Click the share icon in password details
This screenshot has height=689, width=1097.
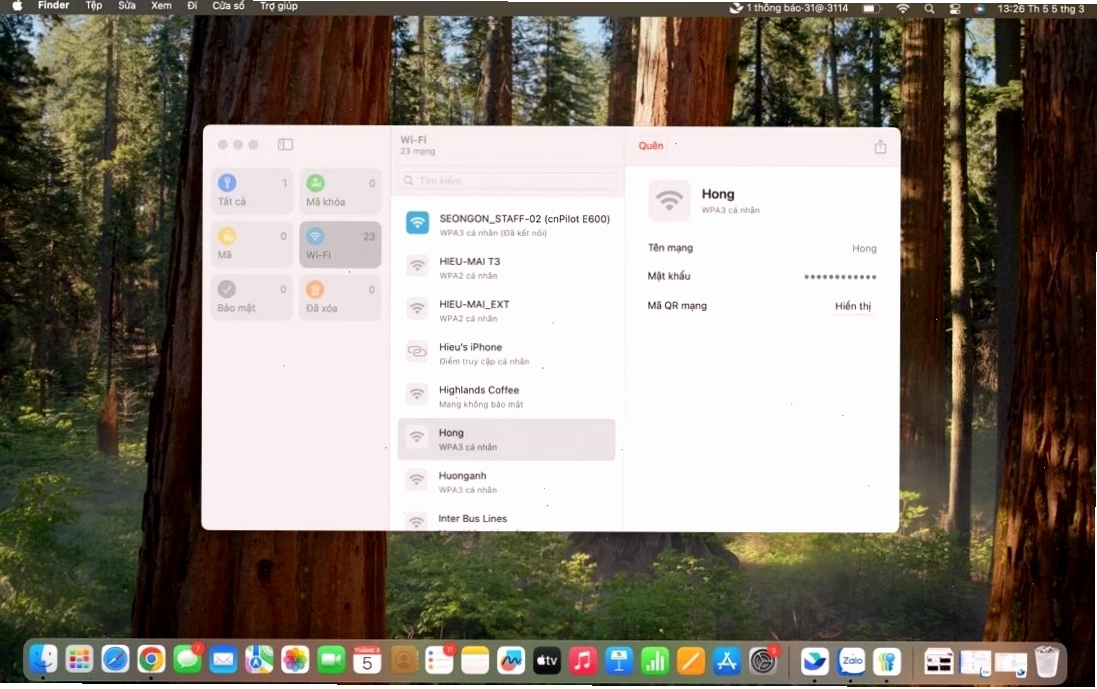click(880, 146)
